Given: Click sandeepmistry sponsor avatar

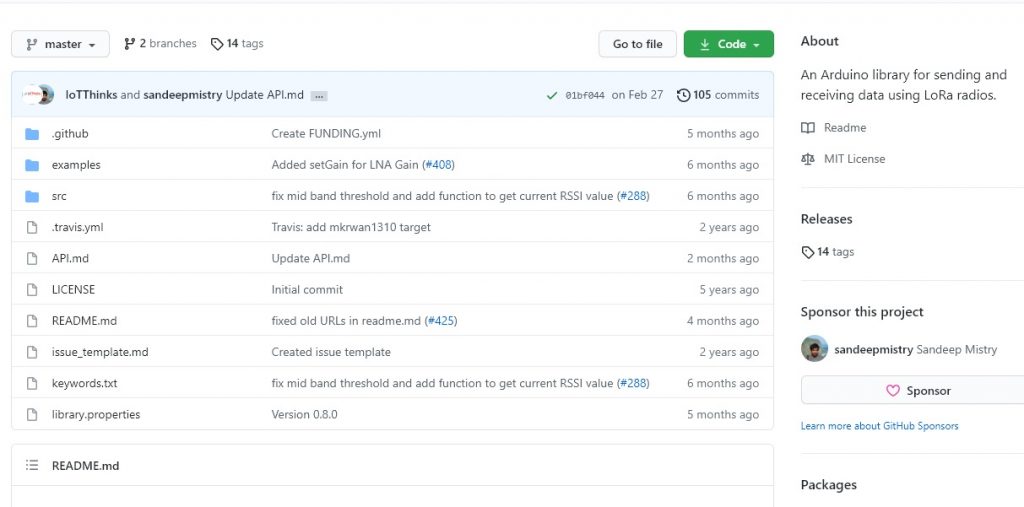Looking at the screenshot, I should point(814,349).
